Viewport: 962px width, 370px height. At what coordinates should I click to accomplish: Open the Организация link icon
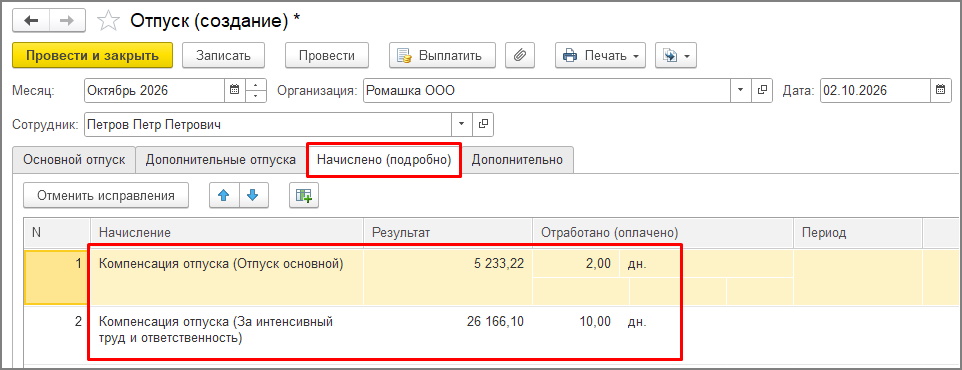[763, 90]
